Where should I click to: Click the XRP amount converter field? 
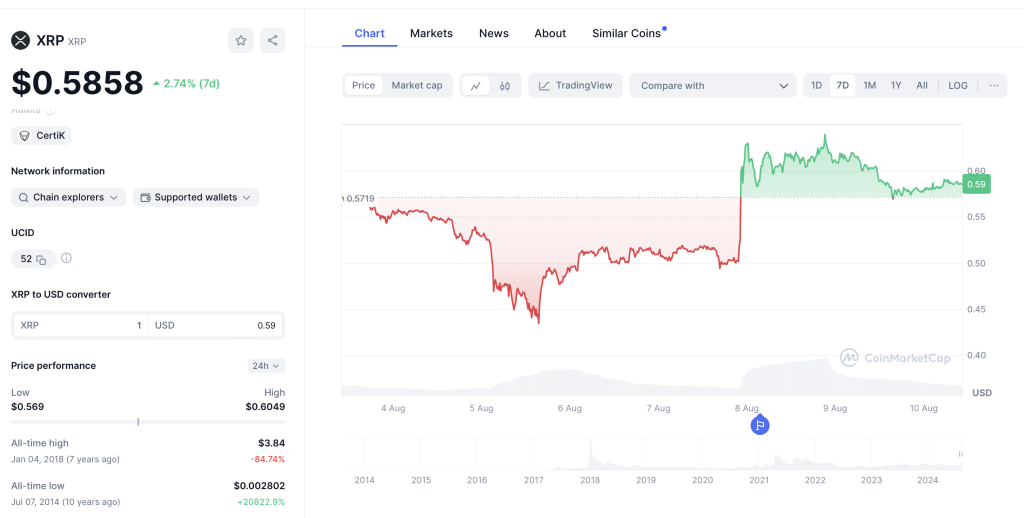81,325
